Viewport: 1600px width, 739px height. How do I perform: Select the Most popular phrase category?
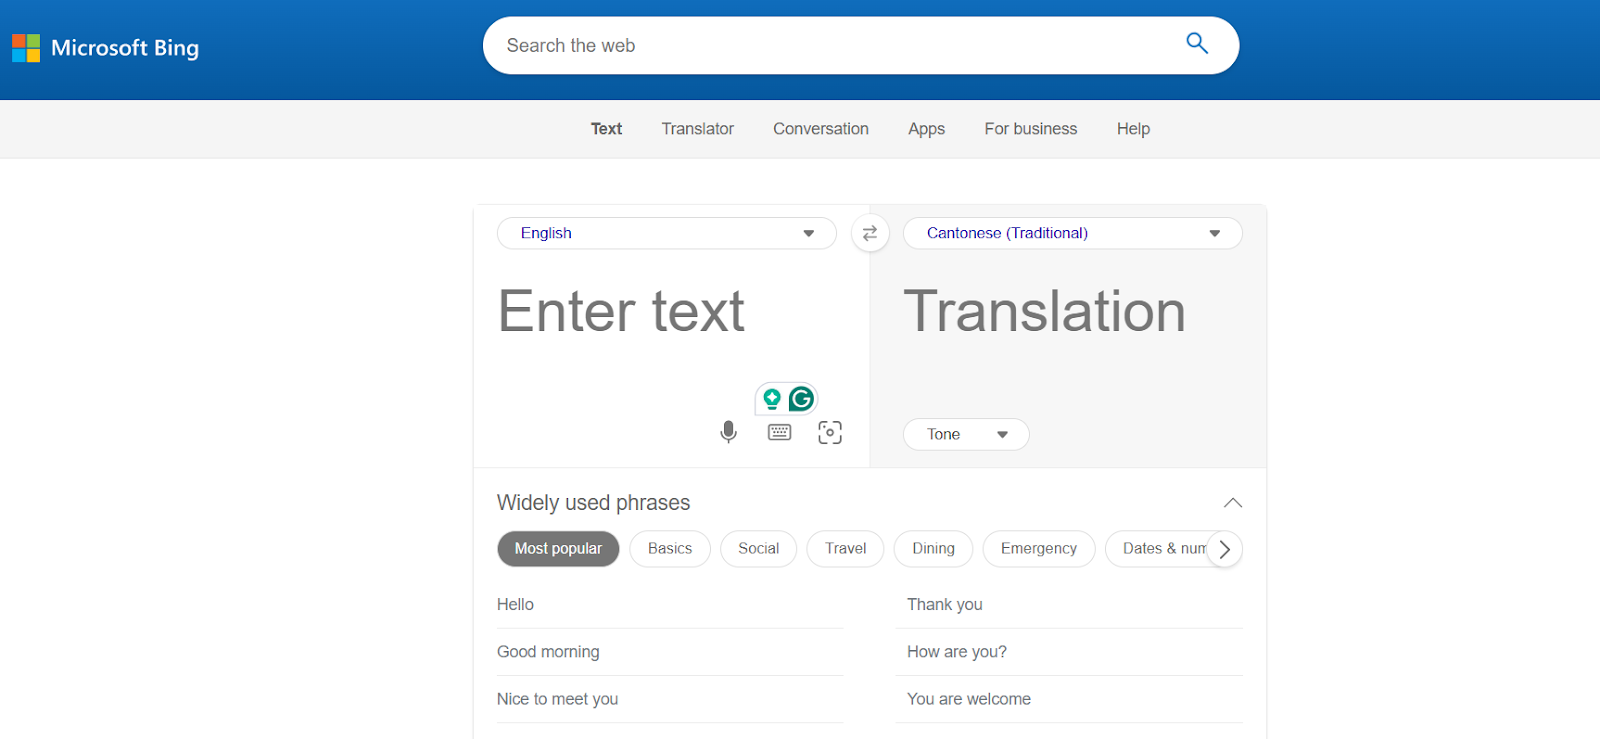[x=558, y=549]
